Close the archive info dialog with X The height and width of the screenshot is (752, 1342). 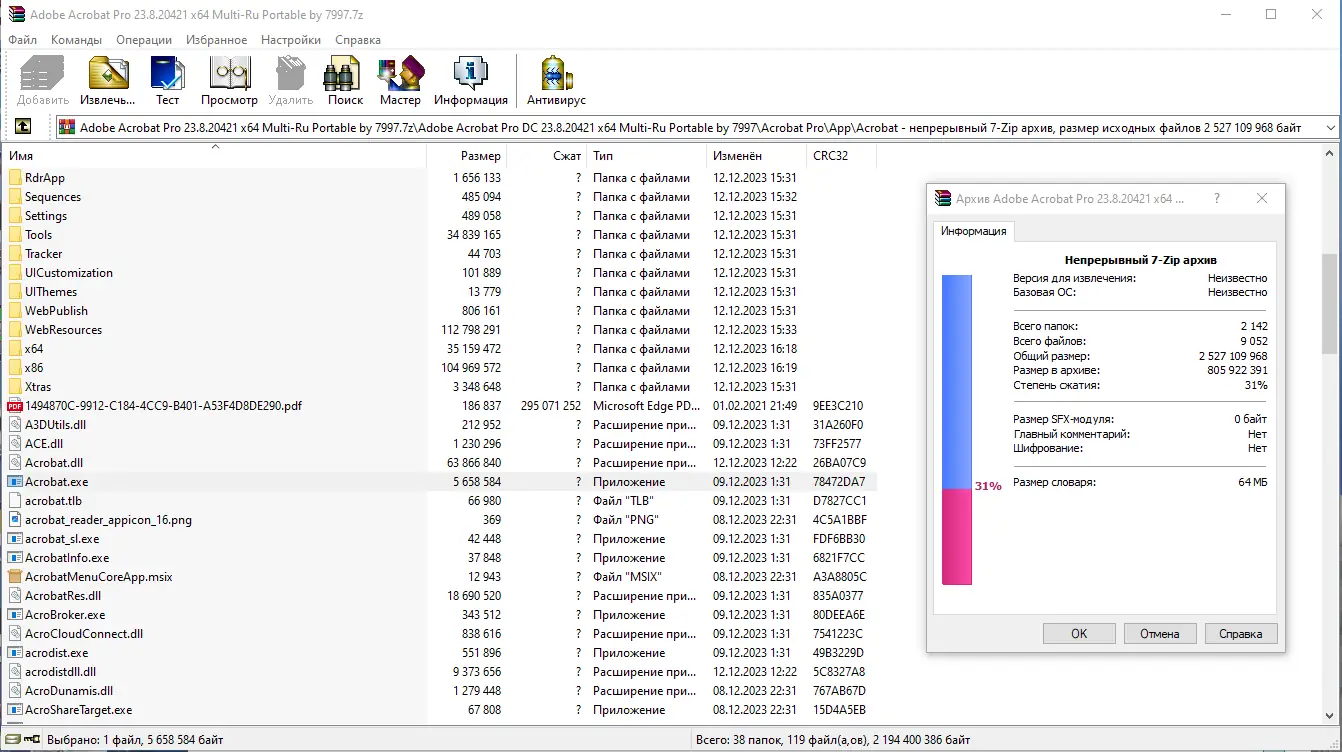coord(1262,198)
